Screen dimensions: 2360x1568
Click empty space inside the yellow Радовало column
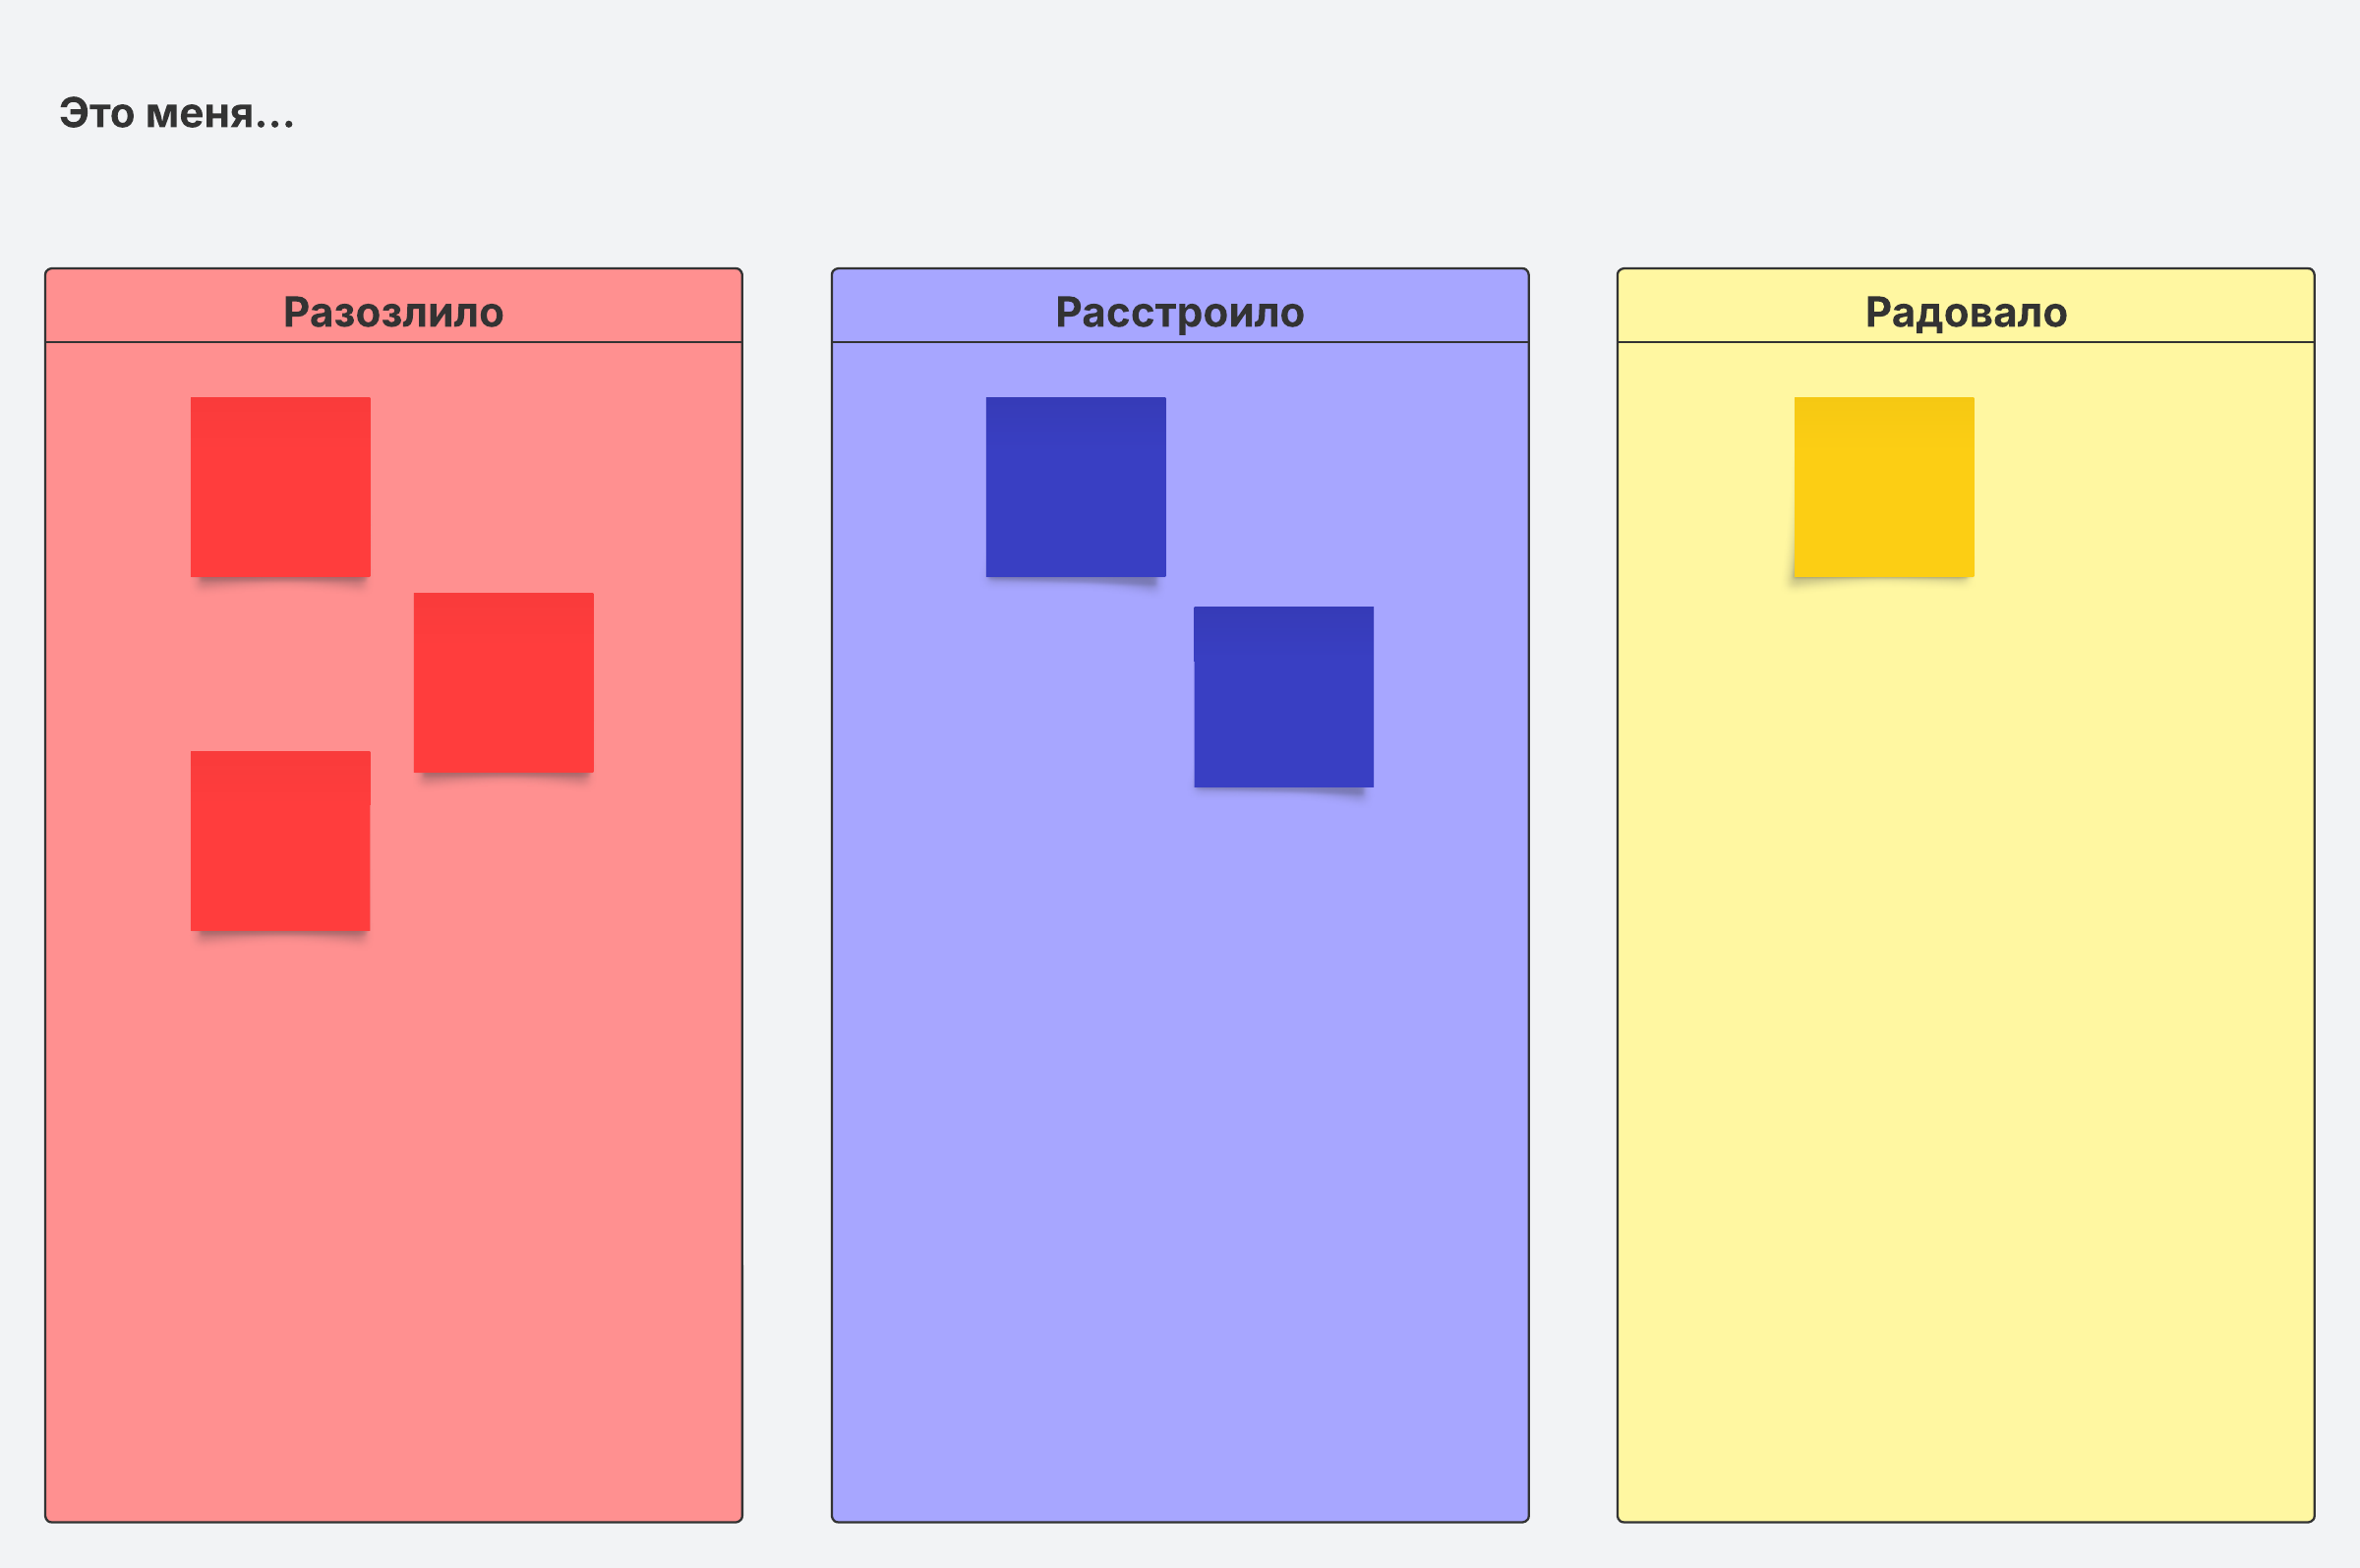pyautogui.click(x=1966, y=1000)
